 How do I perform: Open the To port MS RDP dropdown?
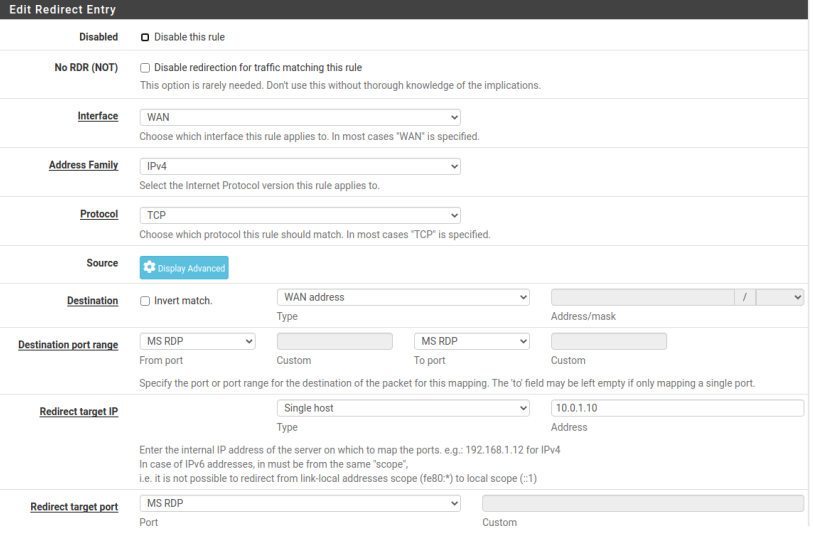(471, 342)
